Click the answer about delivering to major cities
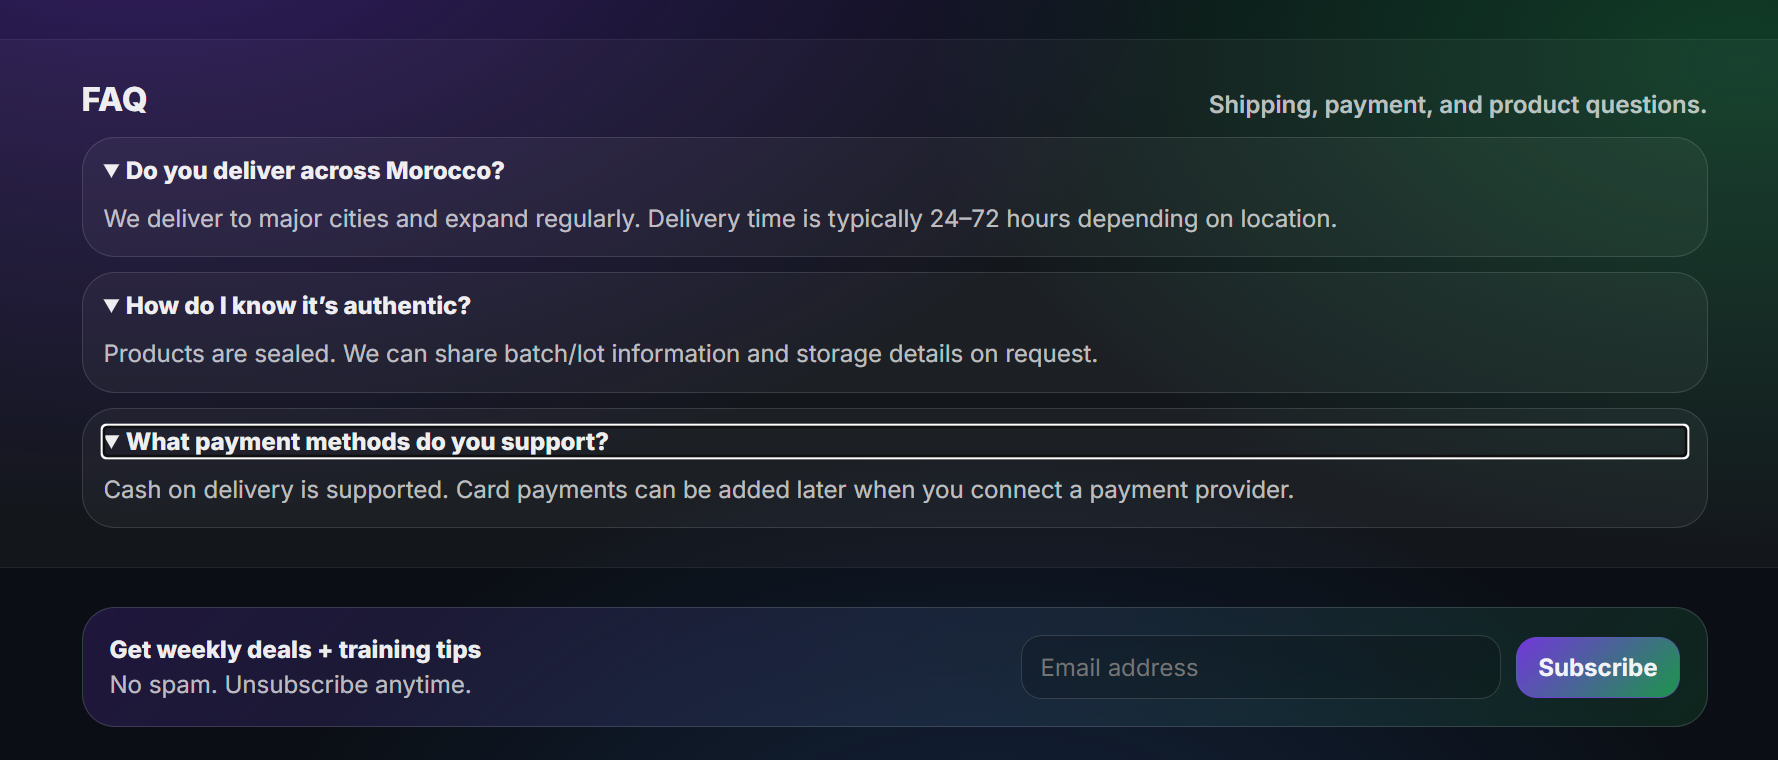The image size is (1778, 760). point(720,219)
